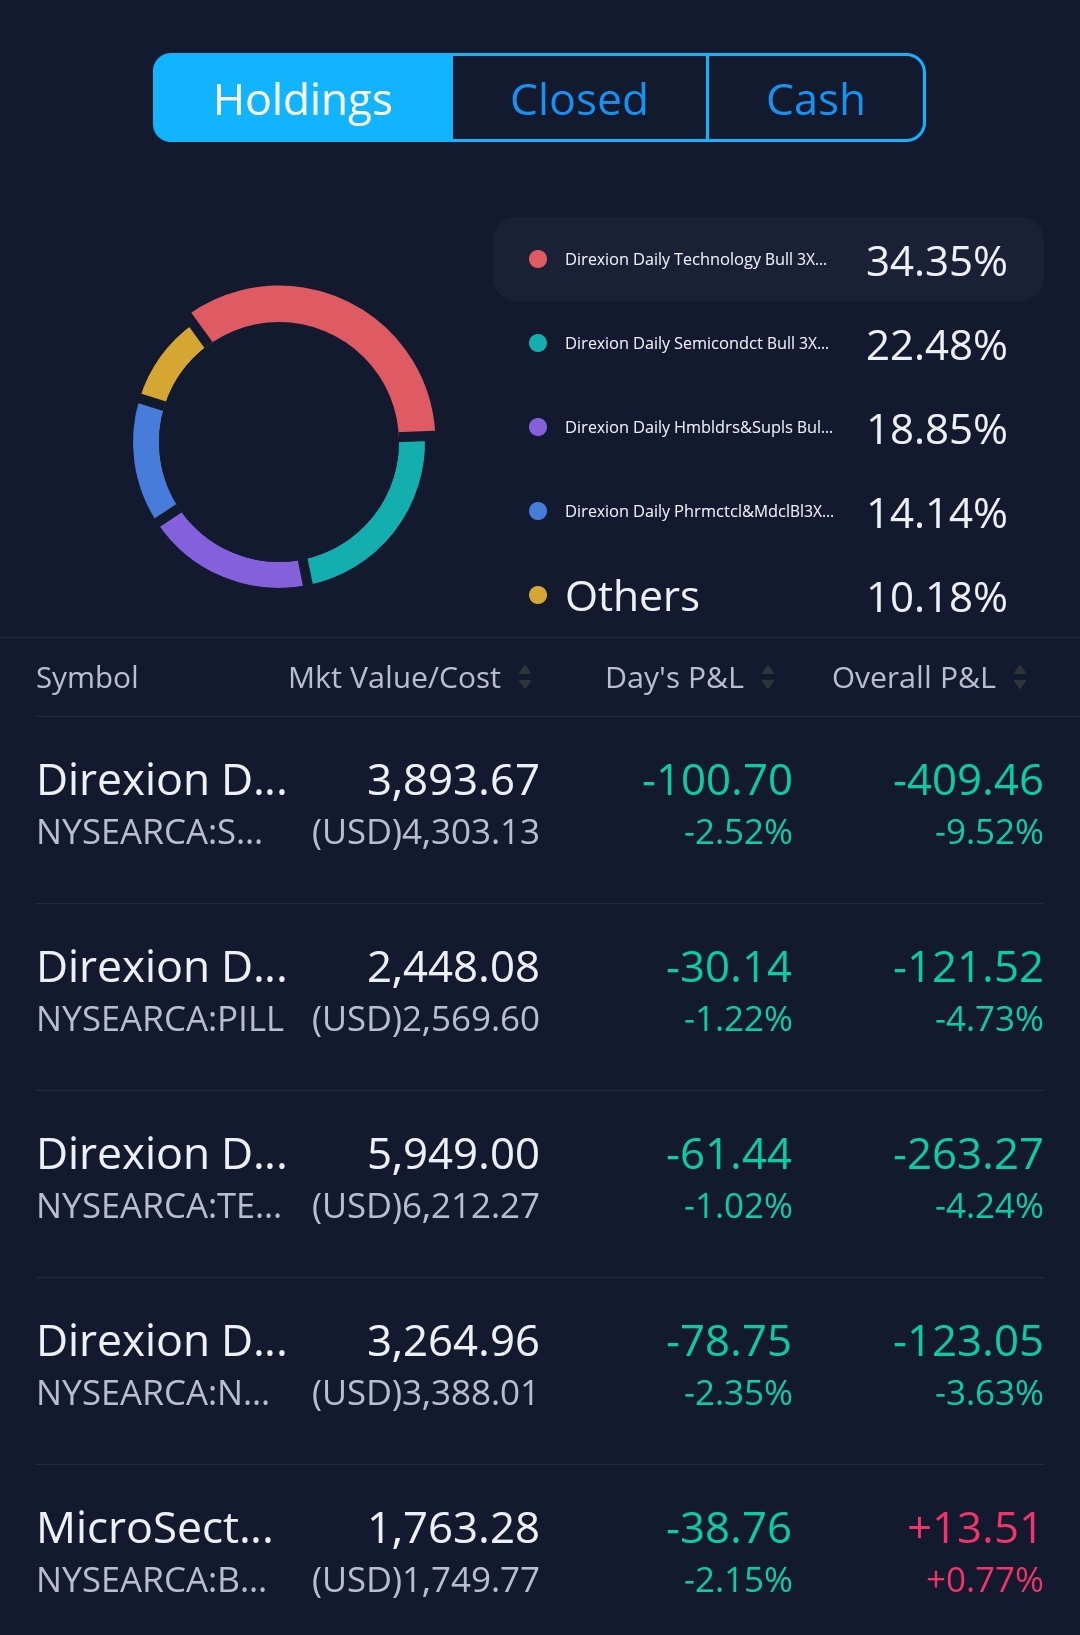Open the NYSEARCA:S... holding row
This screenshot has height=1635, width=1080.
540,810
